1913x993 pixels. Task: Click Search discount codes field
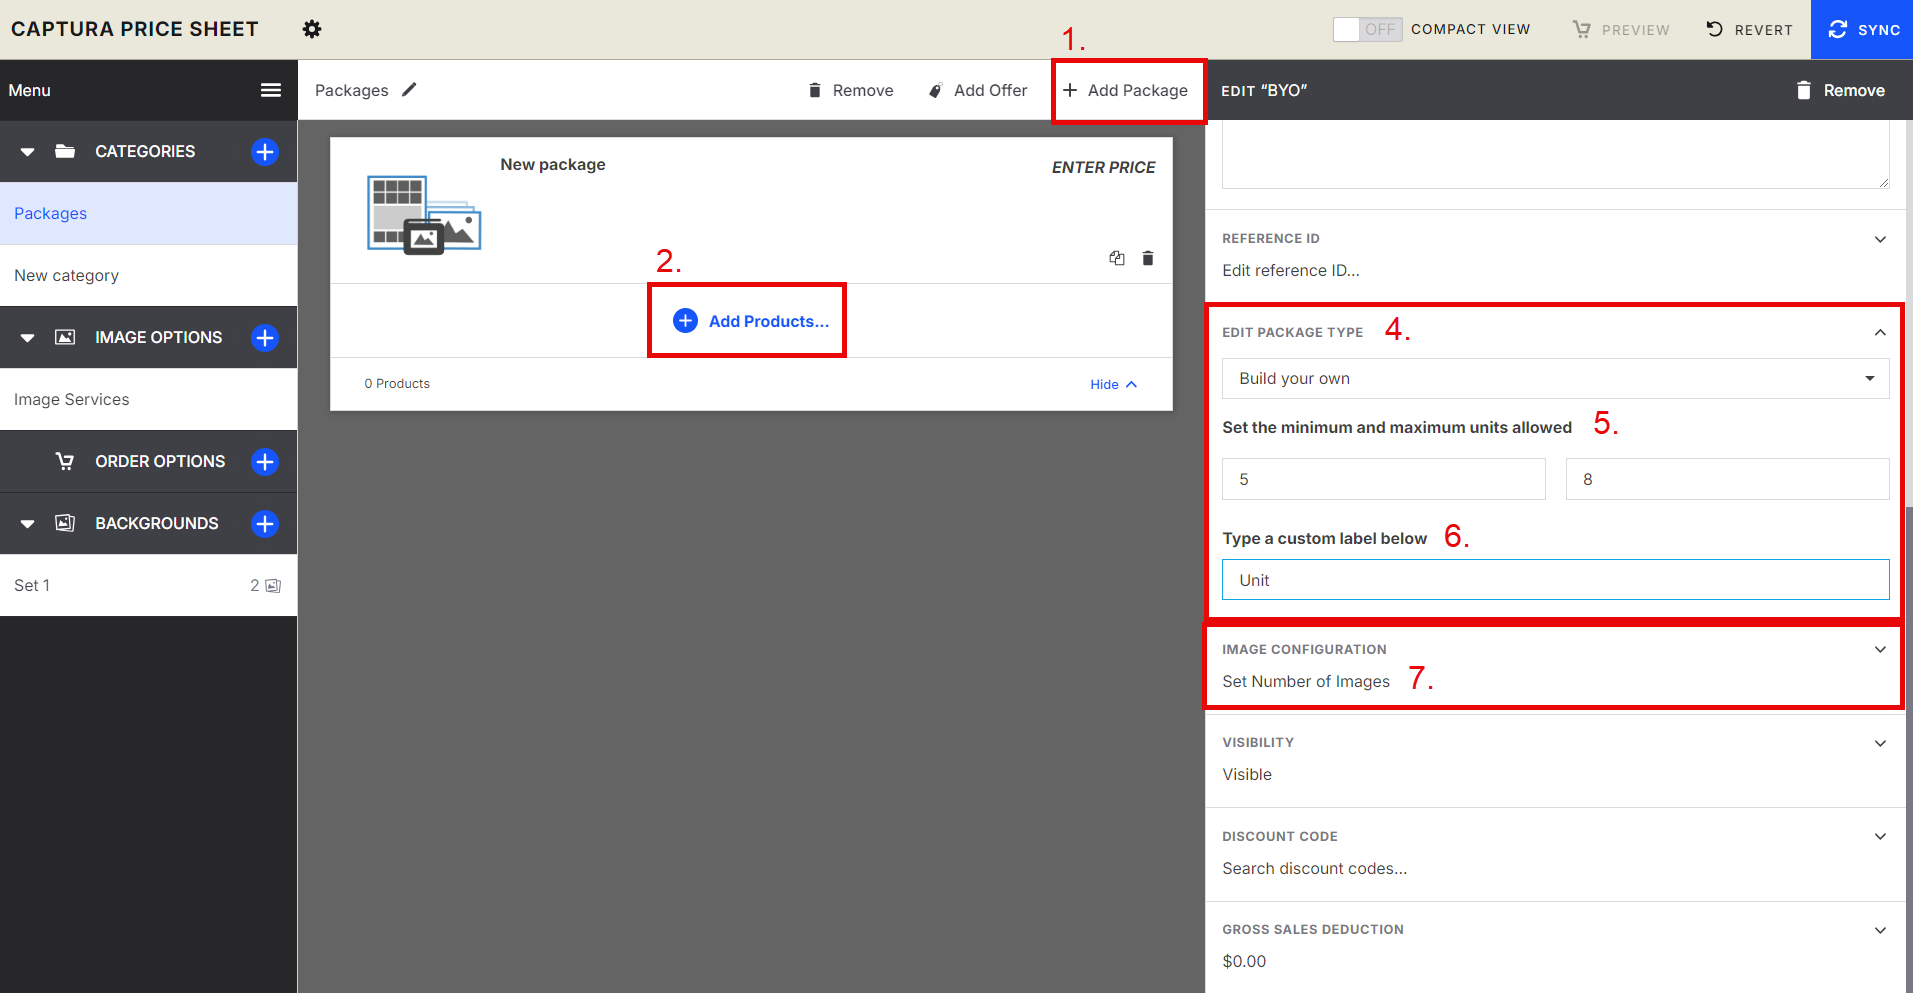1314,868
